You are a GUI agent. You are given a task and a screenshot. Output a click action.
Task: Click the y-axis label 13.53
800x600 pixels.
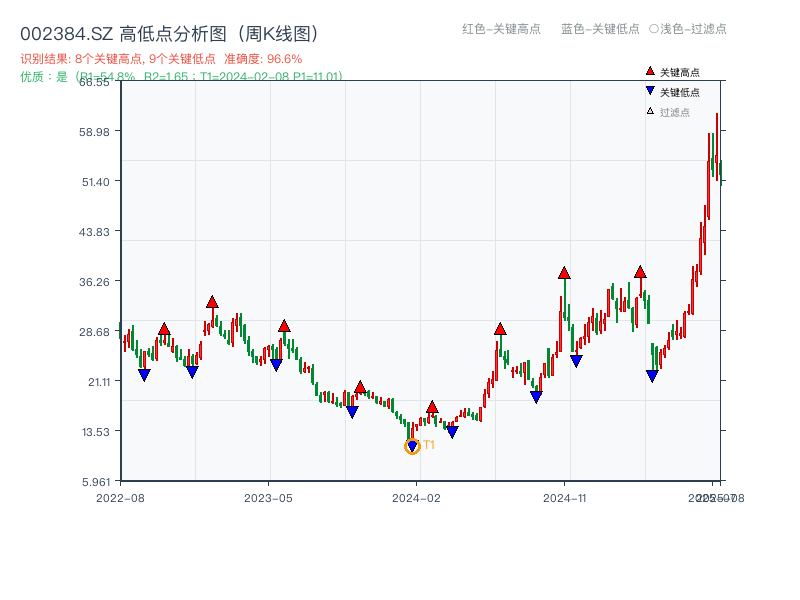[96, 432]
